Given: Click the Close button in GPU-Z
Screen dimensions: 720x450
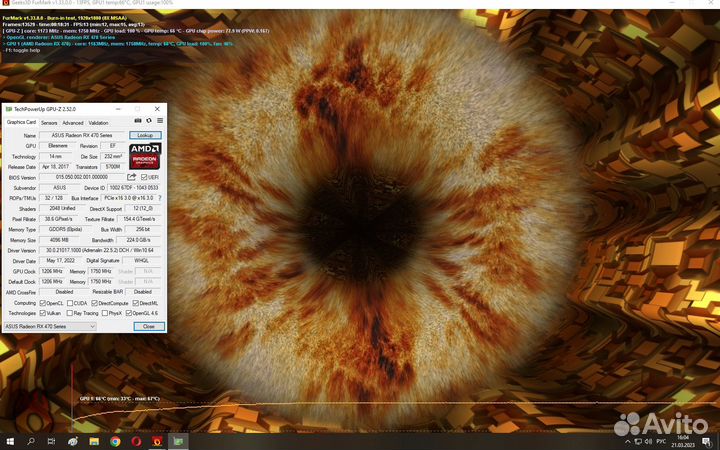Looking at the screenshot, I should pos(148,326).
